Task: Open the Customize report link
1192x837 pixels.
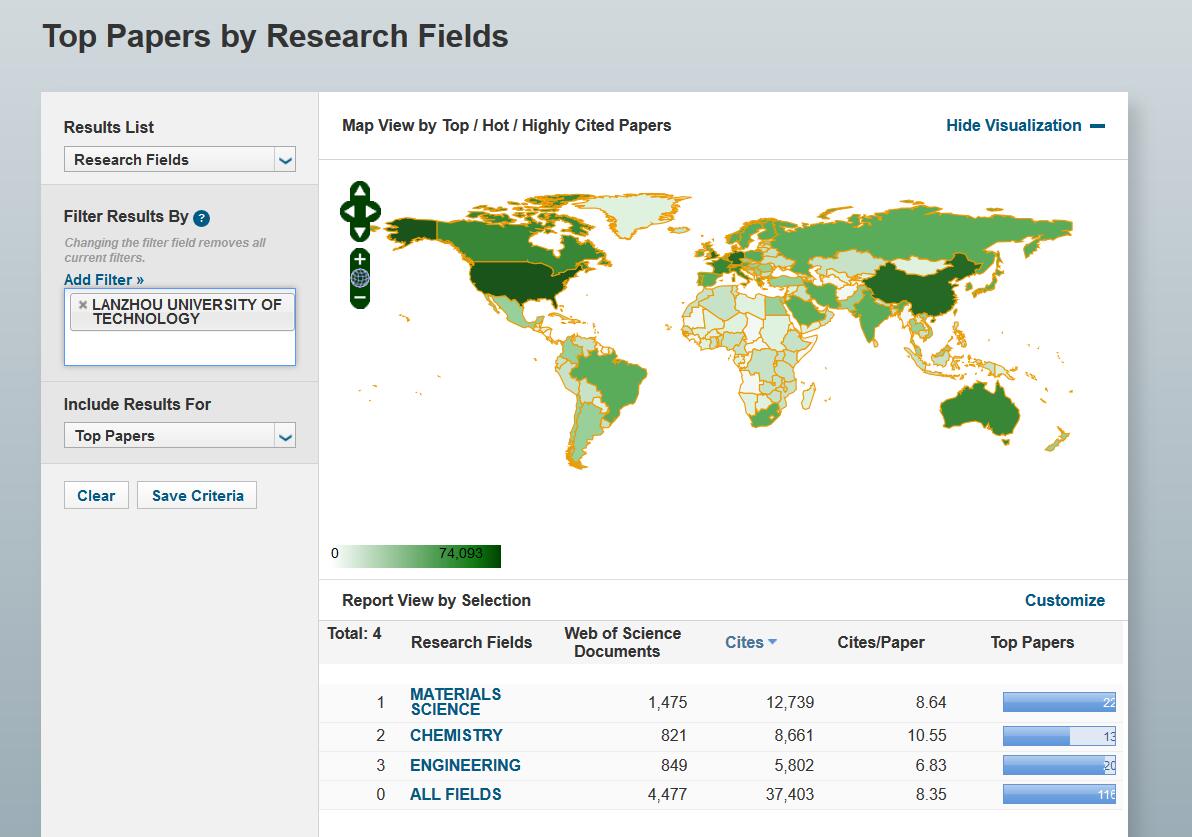Action: (1064, 600)
